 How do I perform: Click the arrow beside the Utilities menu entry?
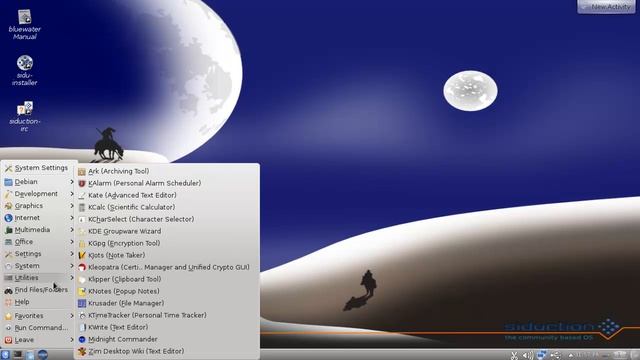72,278
